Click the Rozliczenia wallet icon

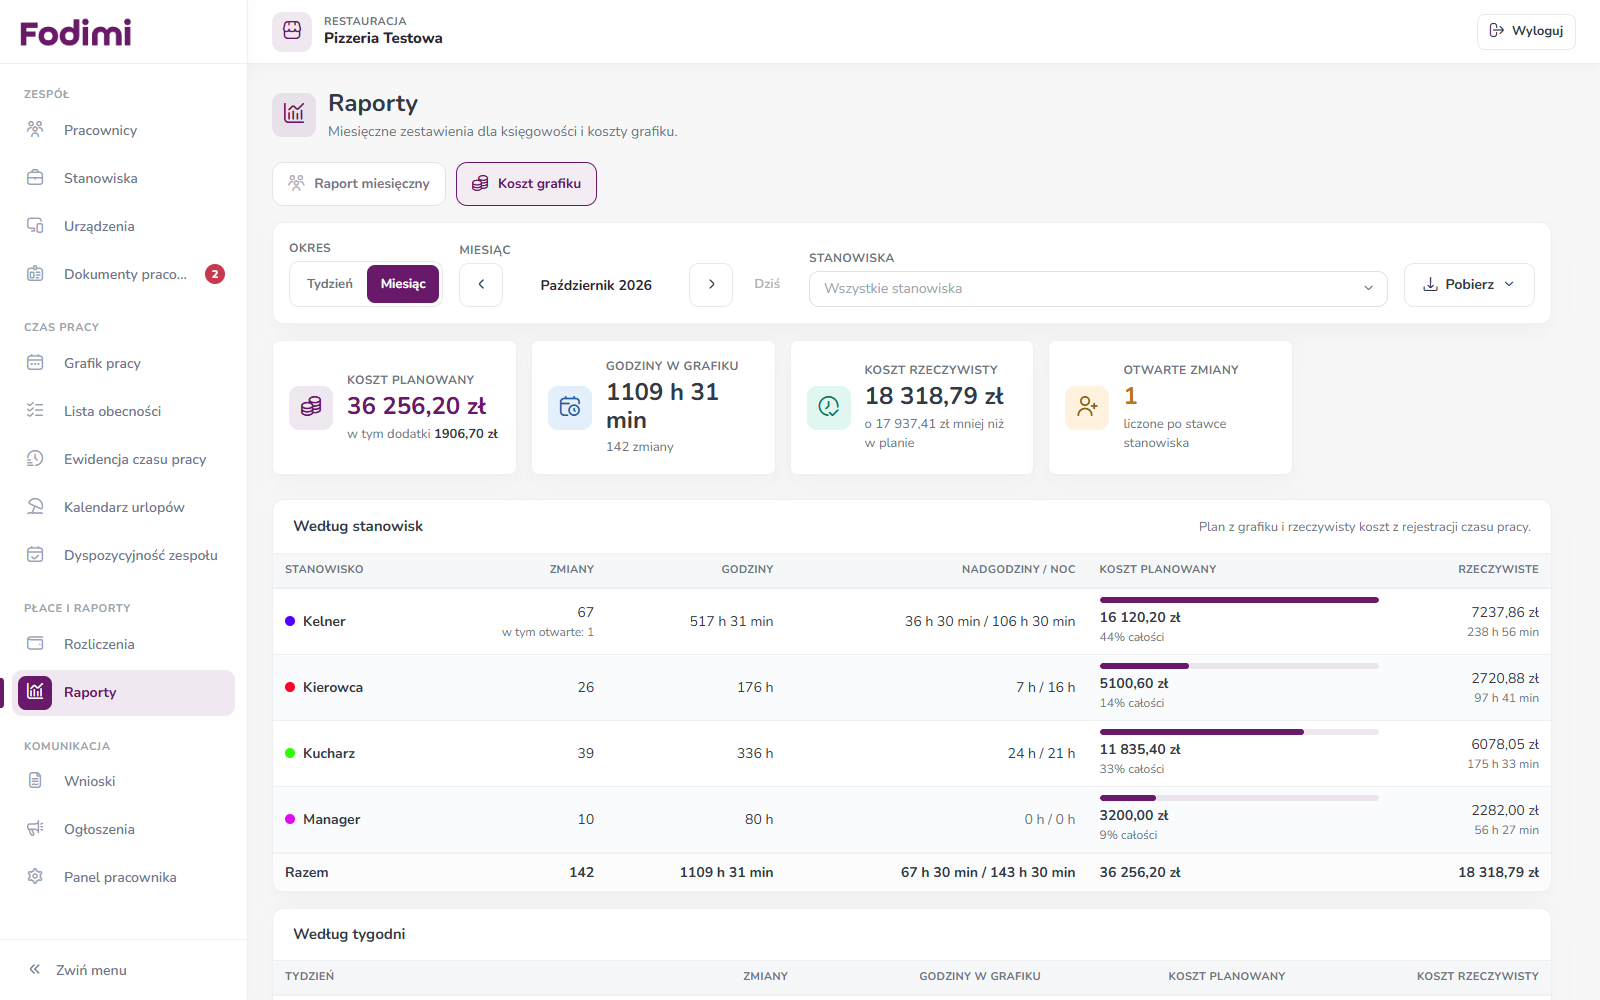click(x=35, y=643)
